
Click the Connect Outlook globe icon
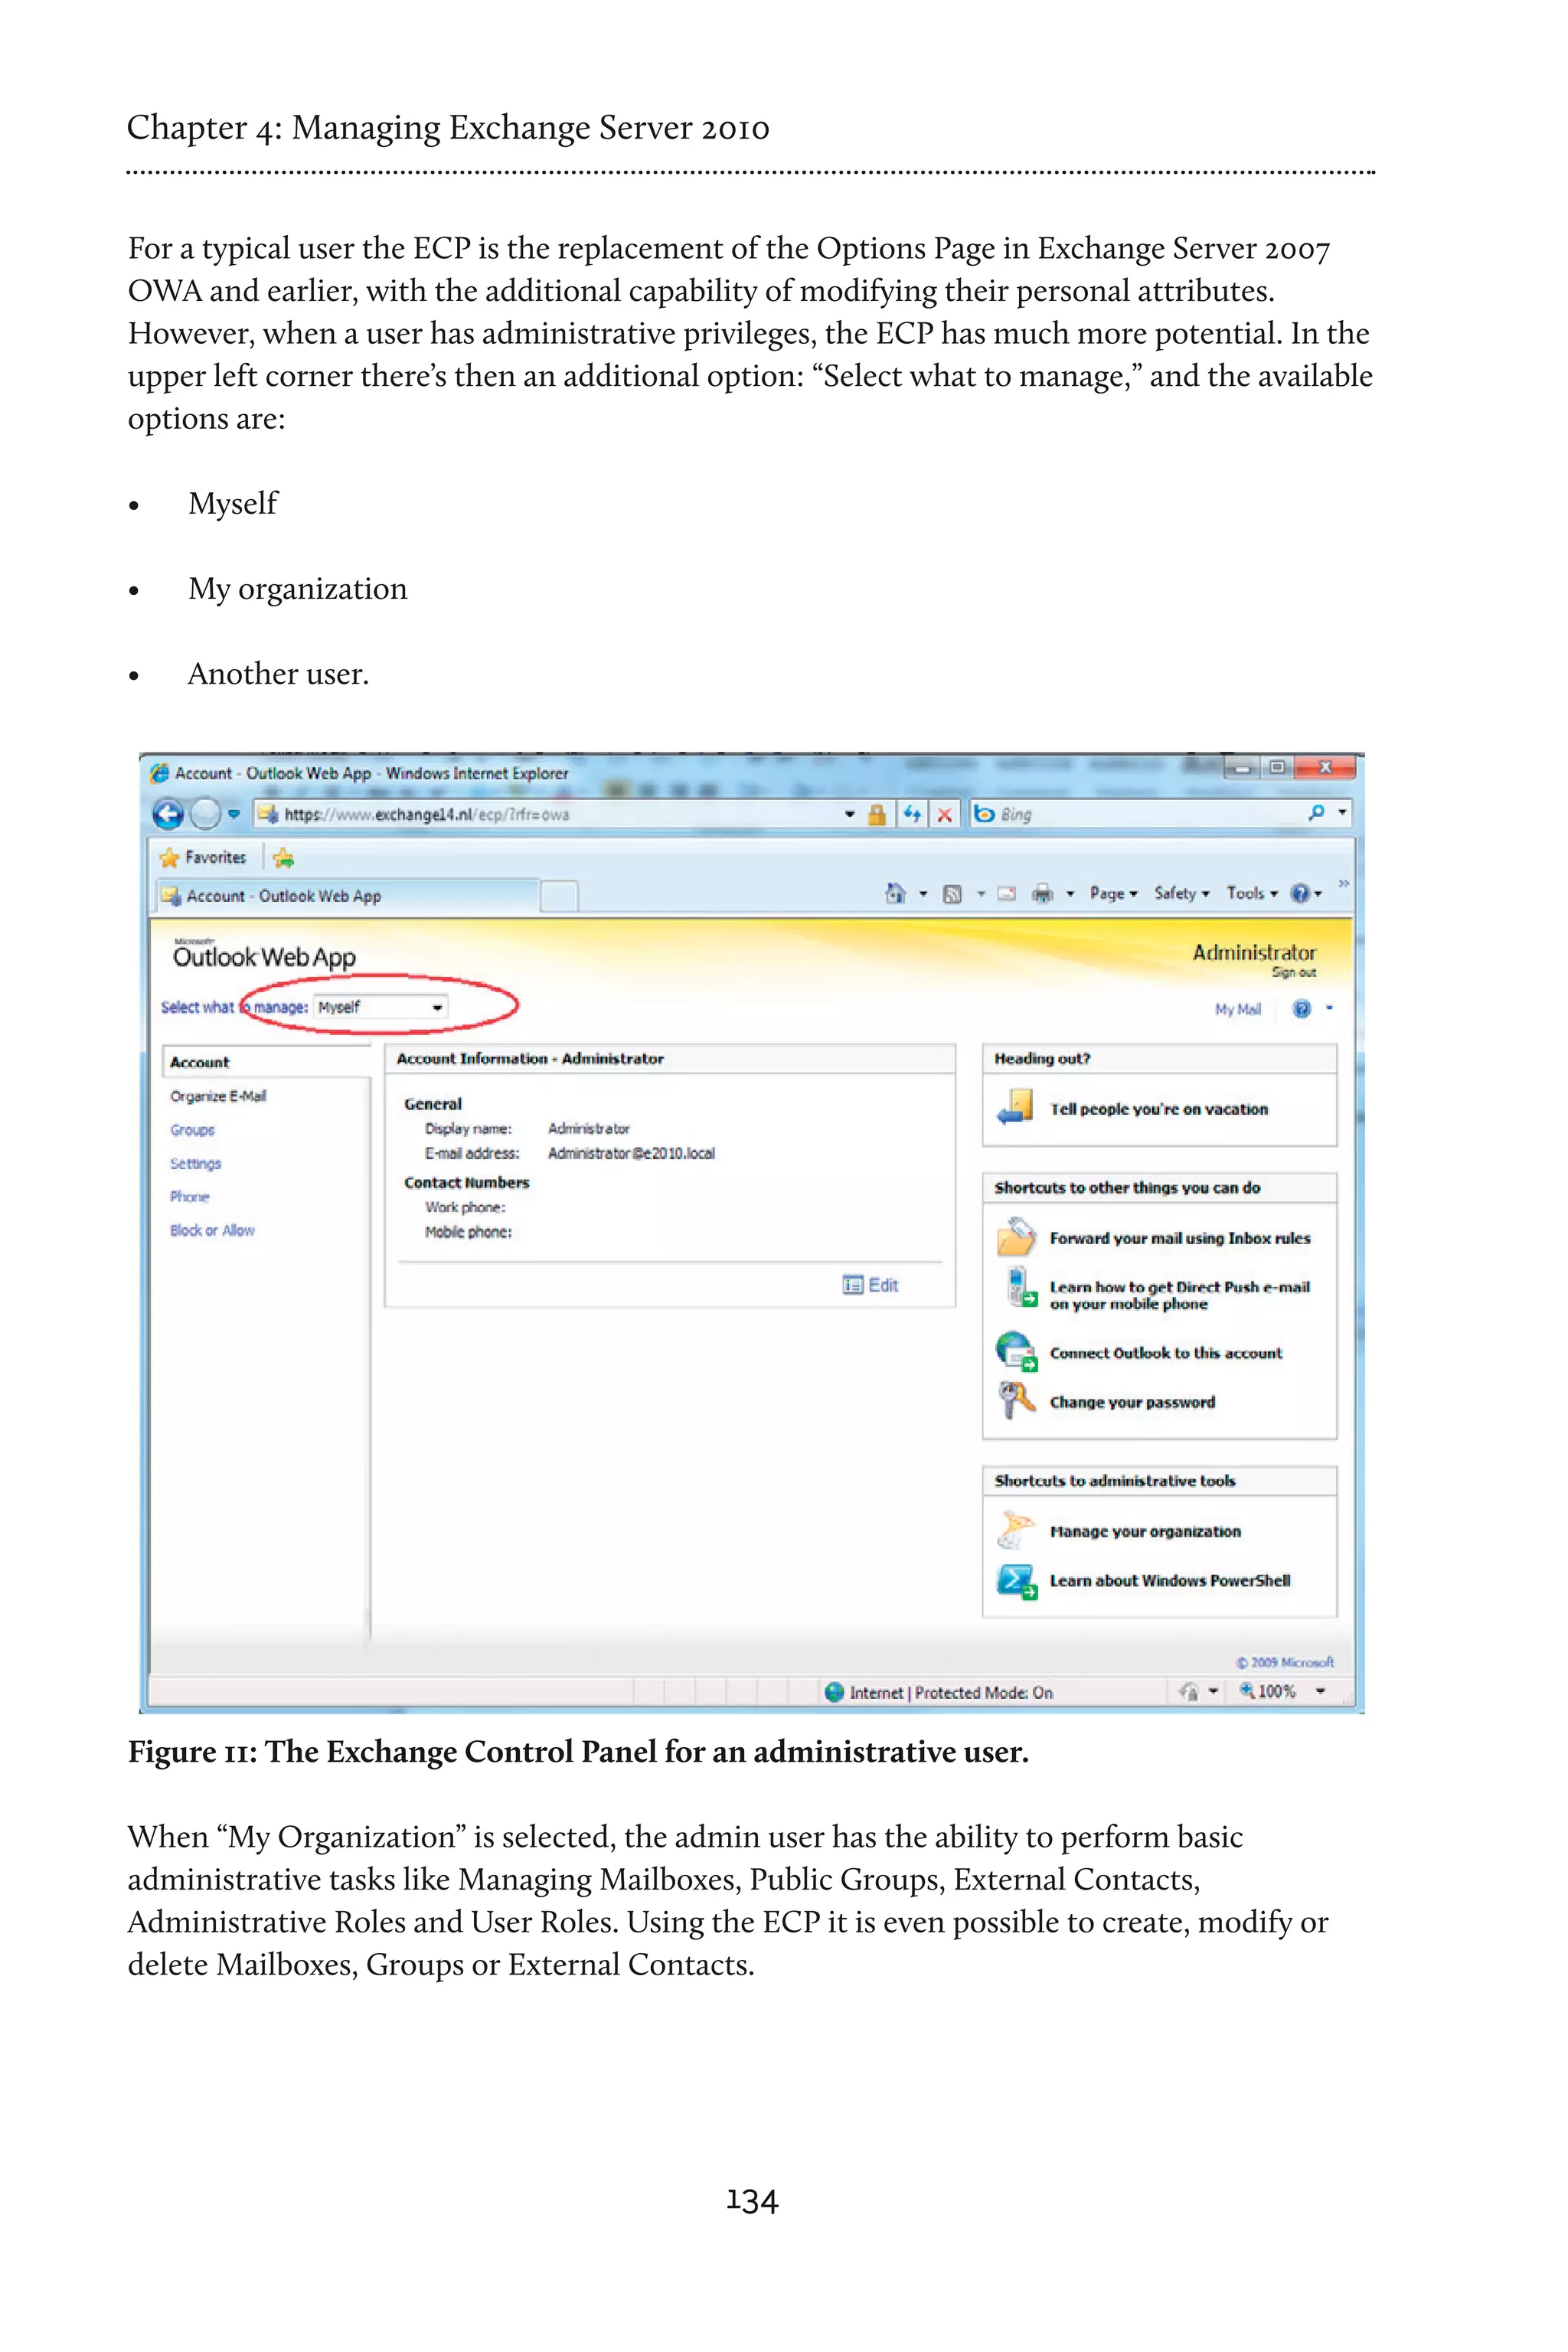pos(1016,1351)
